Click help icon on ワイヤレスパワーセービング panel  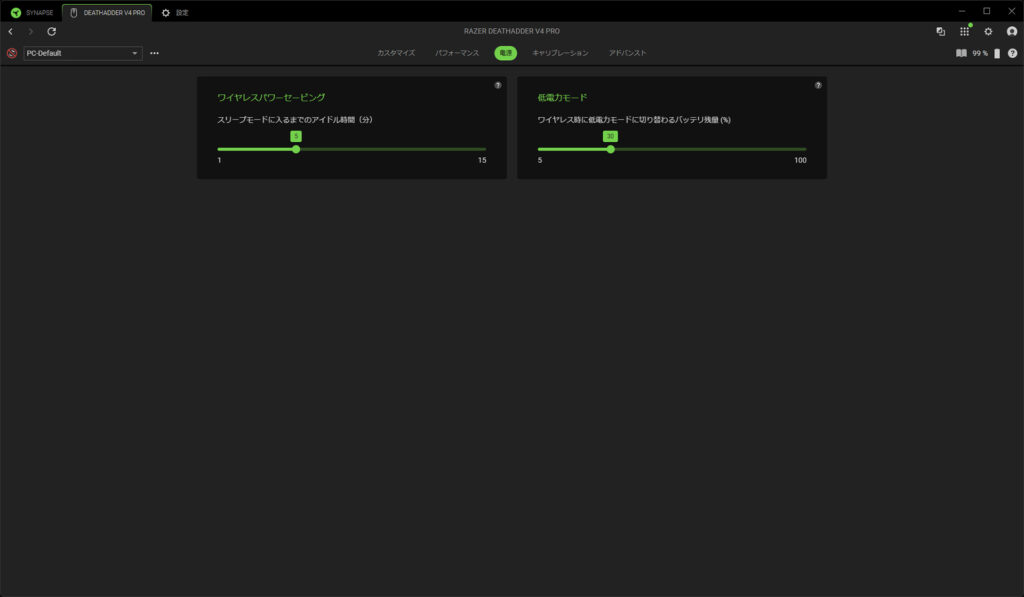[x=498, y=86]
